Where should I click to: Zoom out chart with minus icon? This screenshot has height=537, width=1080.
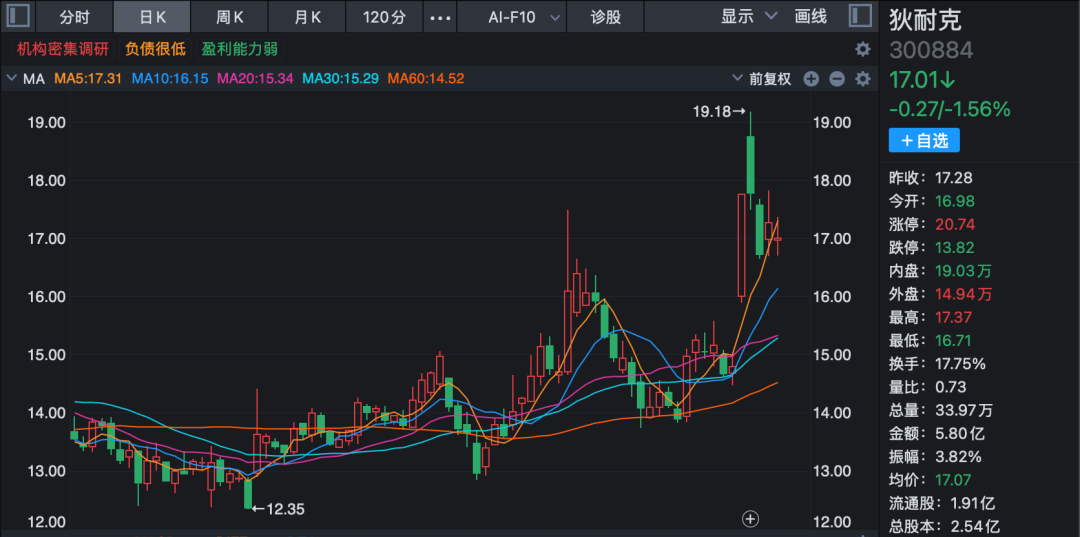tap(837, 79)
